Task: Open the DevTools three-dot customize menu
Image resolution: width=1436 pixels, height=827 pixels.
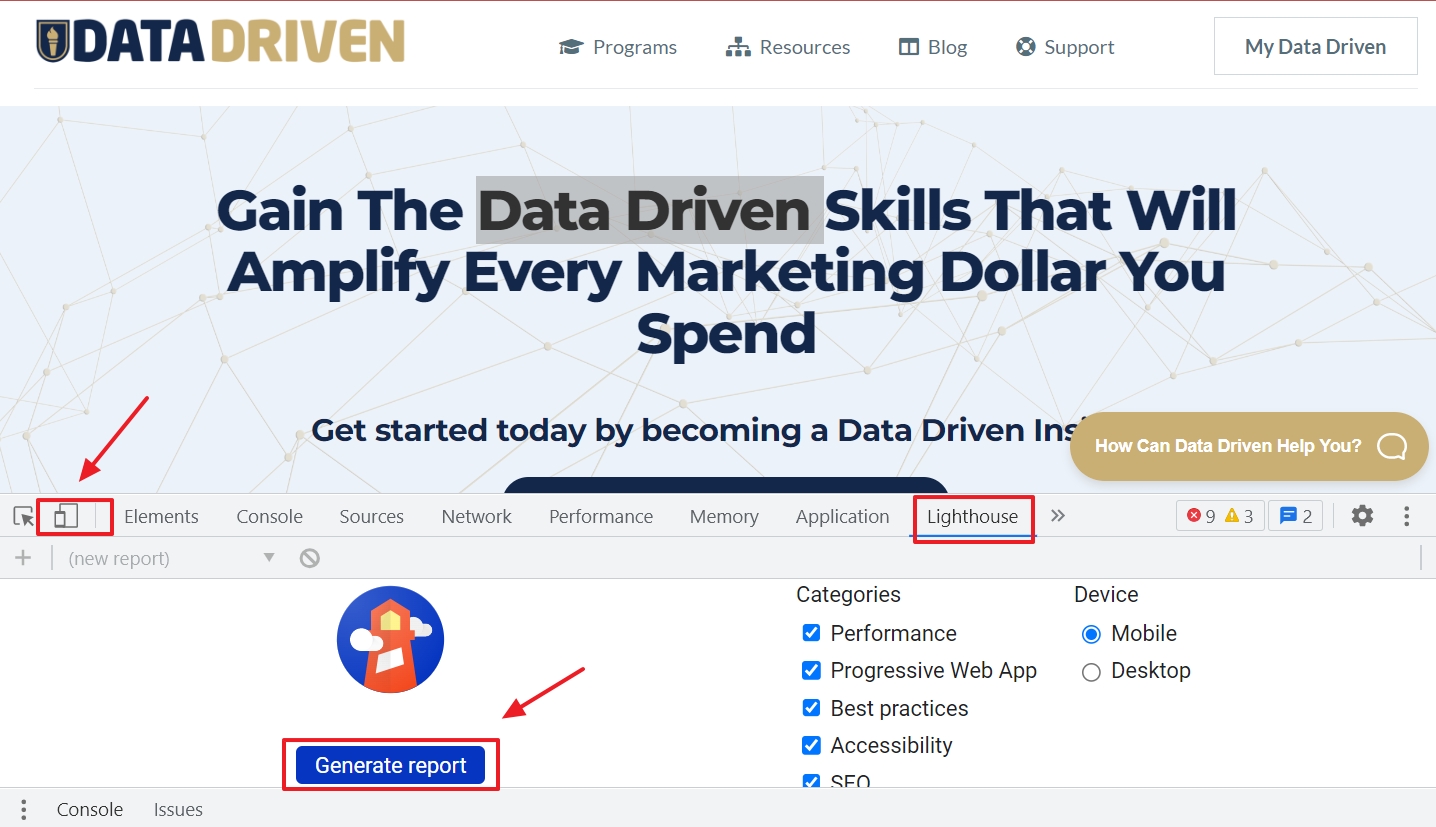Action: pyautogui.click(x=1406, y=516)
